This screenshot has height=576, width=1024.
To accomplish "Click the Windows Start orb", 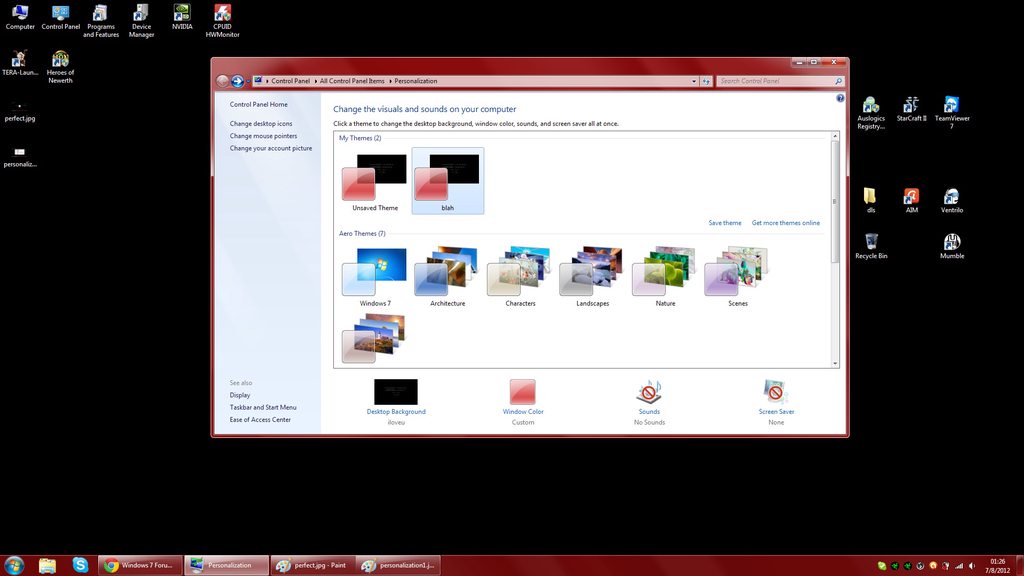I will [14, 565].
